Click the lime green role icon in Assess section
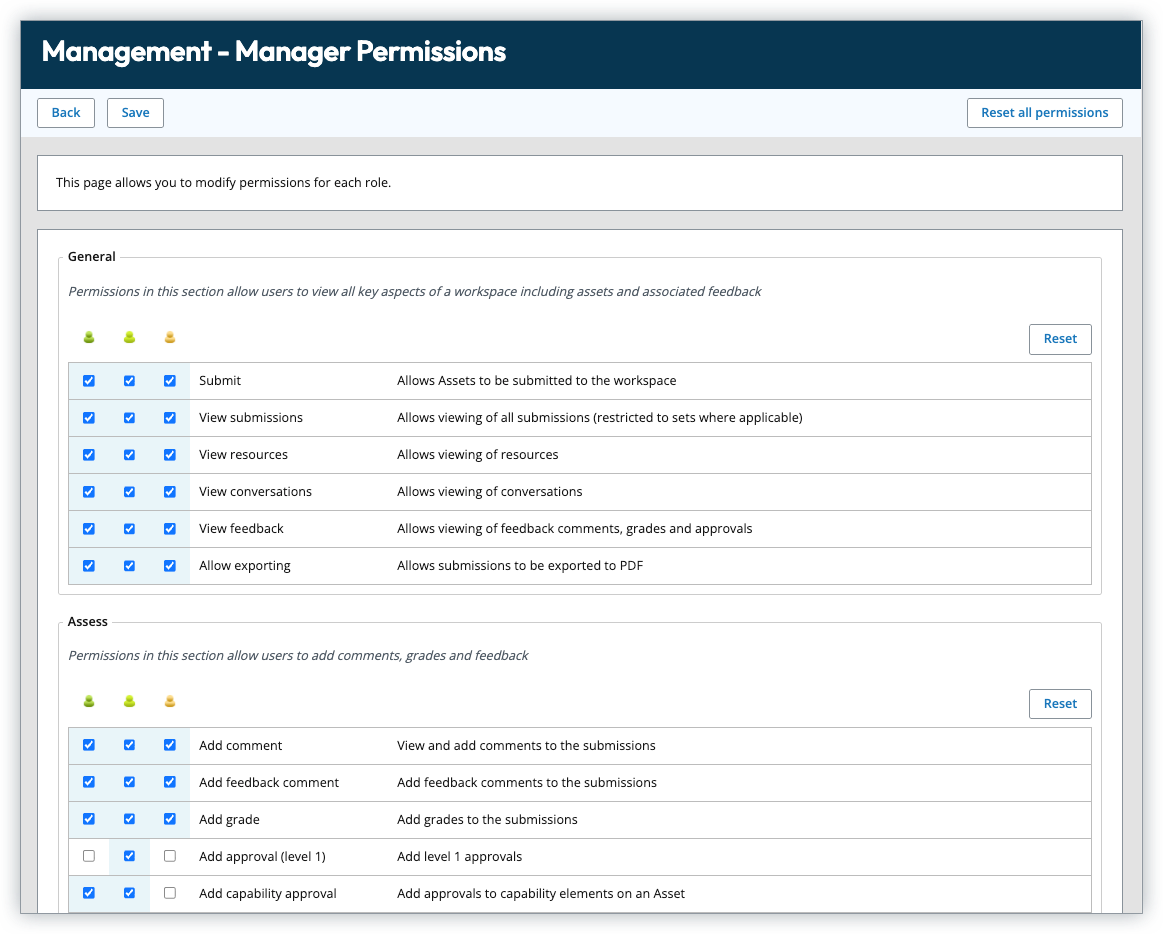The width and height of the screenshot is (1163, 934). (129, 702)
